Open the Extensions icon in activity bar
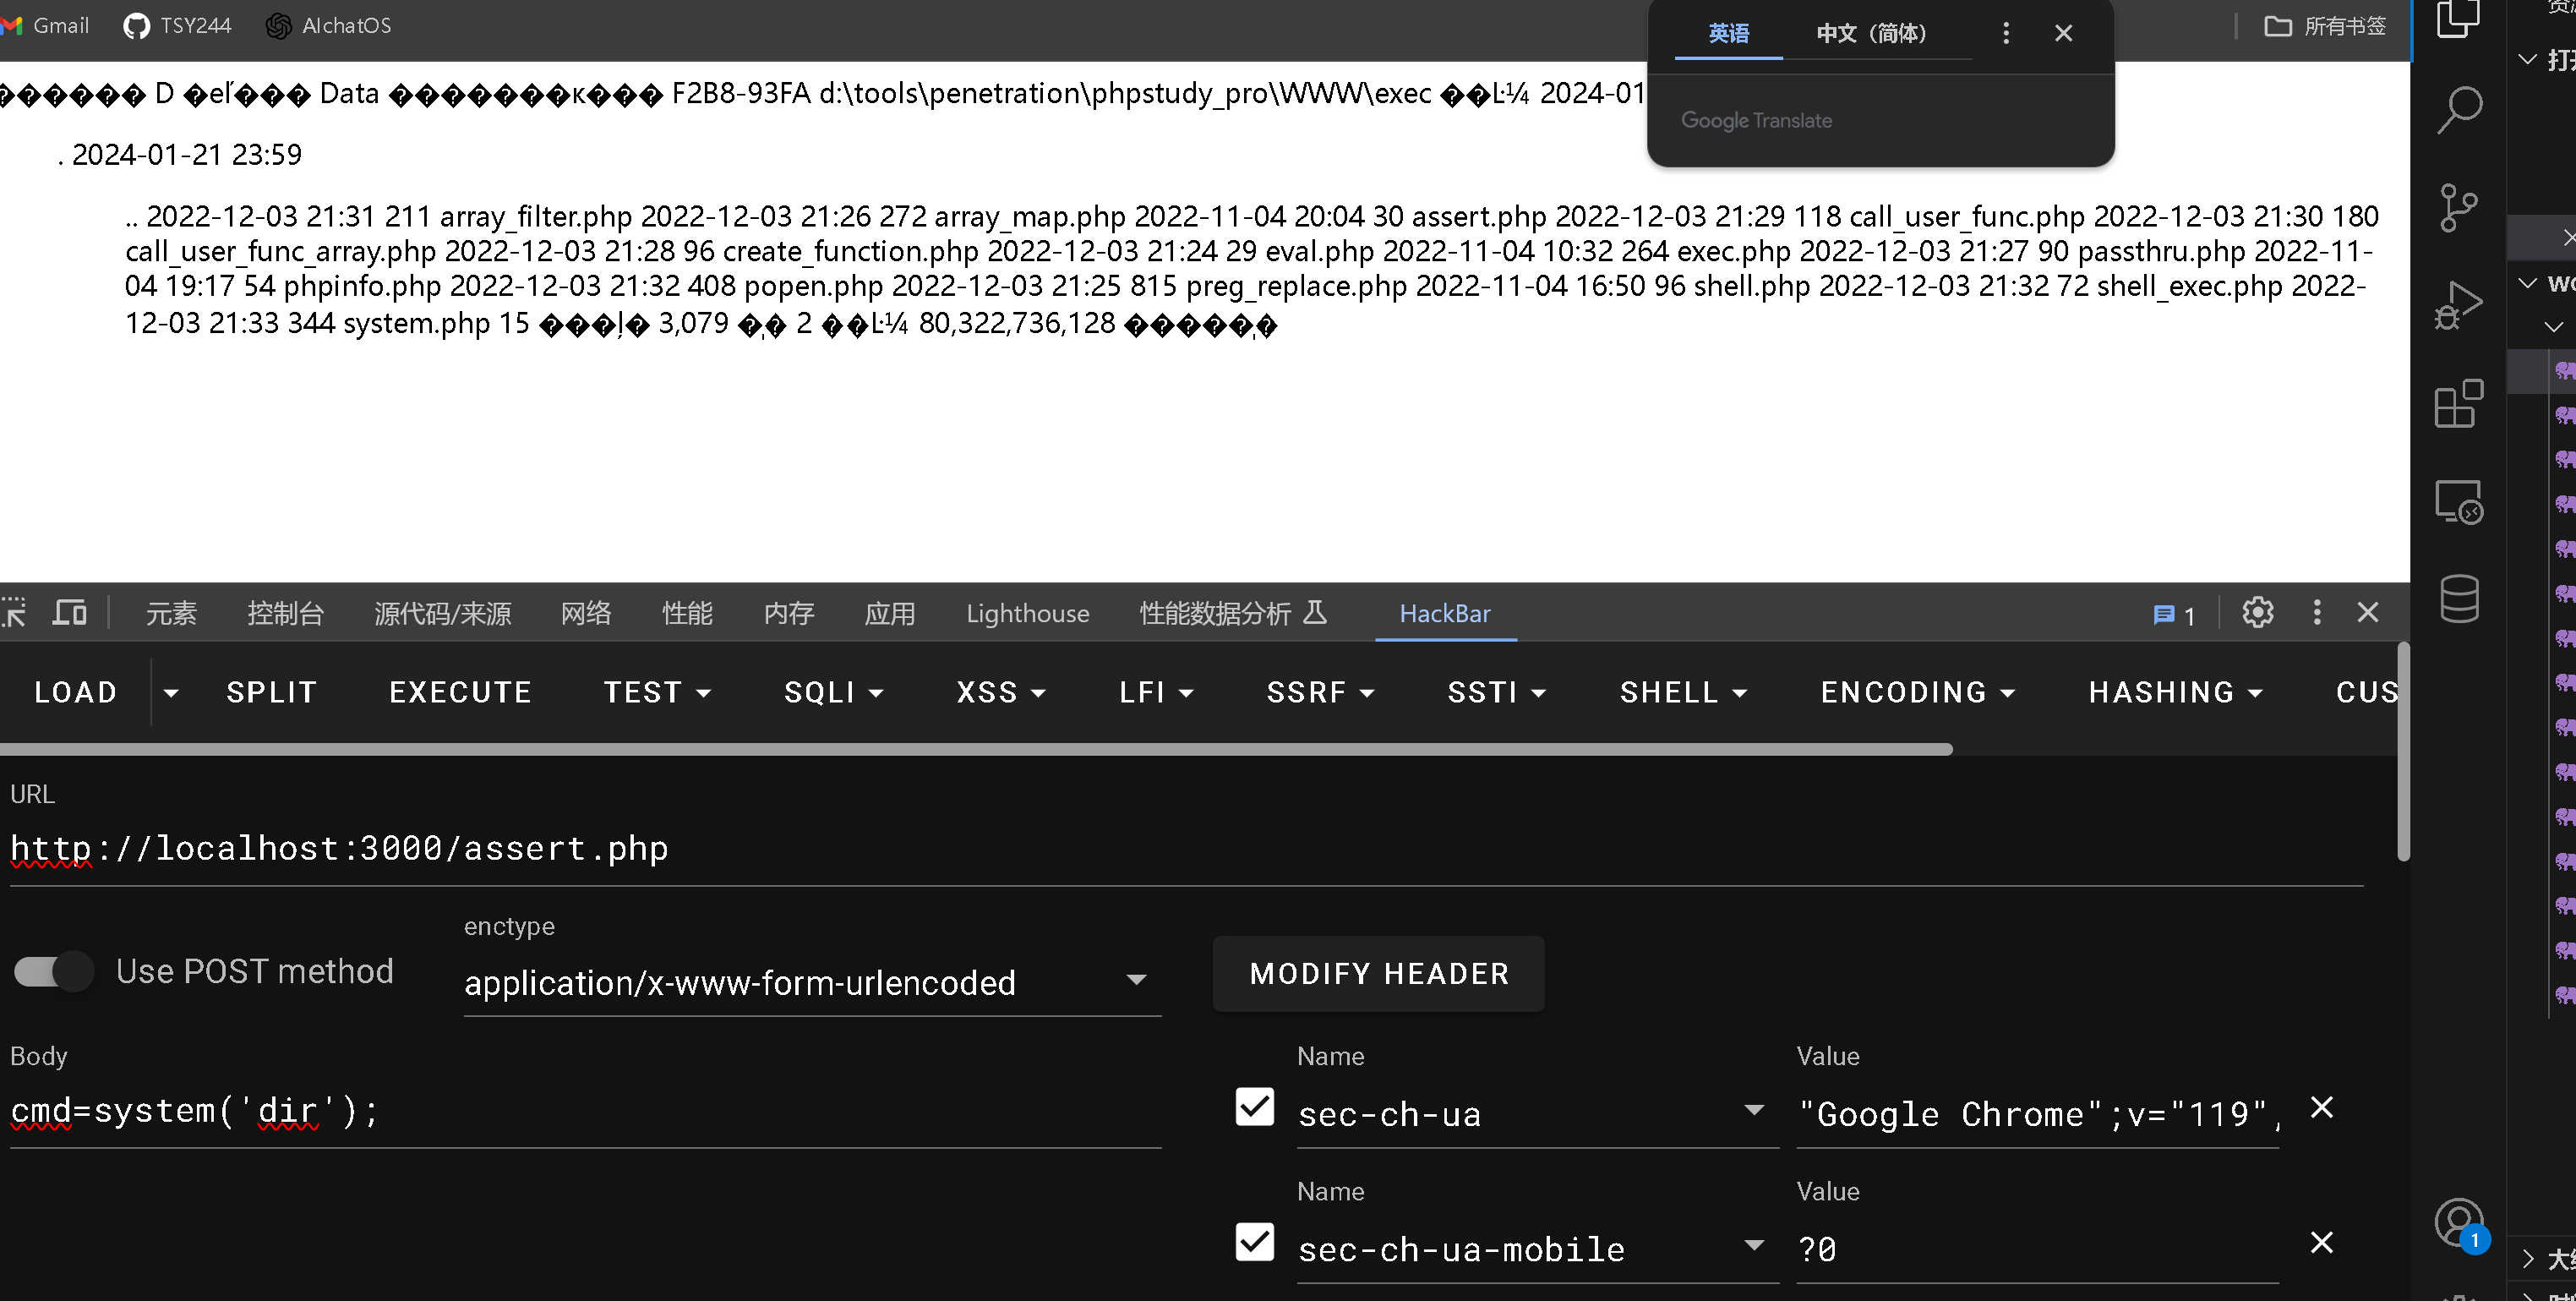This screenshot has height=1301, width=2576. pos(2459,403)
